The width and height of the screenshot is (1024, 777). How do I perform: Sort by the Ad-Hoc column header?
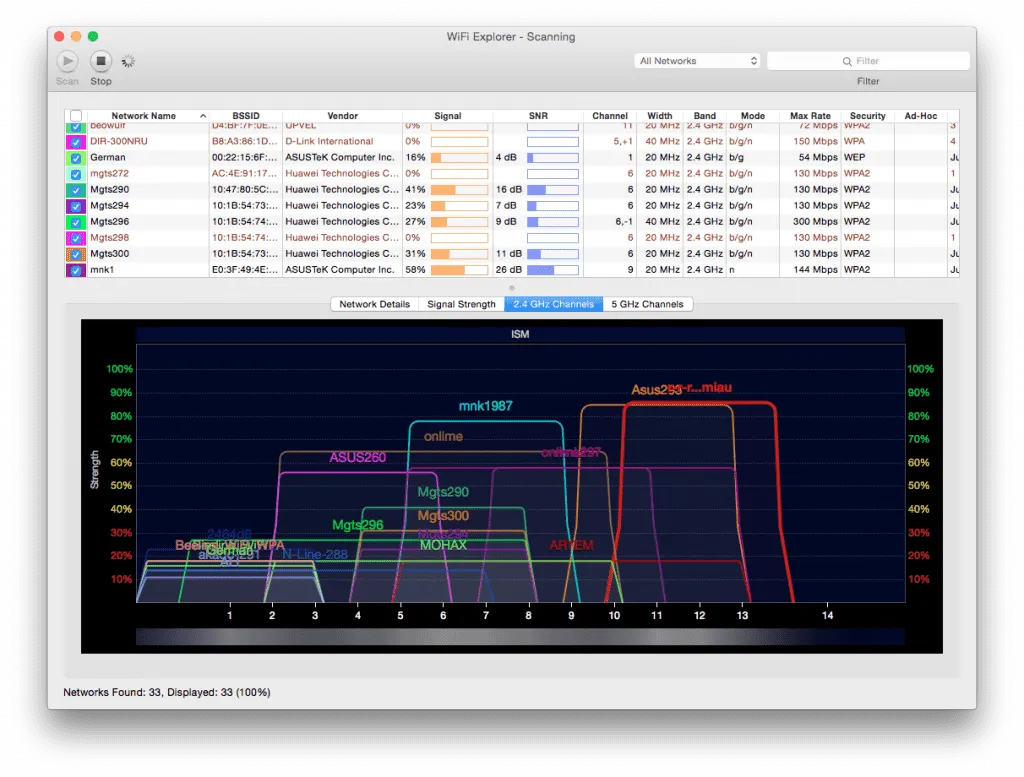(921, 116)
